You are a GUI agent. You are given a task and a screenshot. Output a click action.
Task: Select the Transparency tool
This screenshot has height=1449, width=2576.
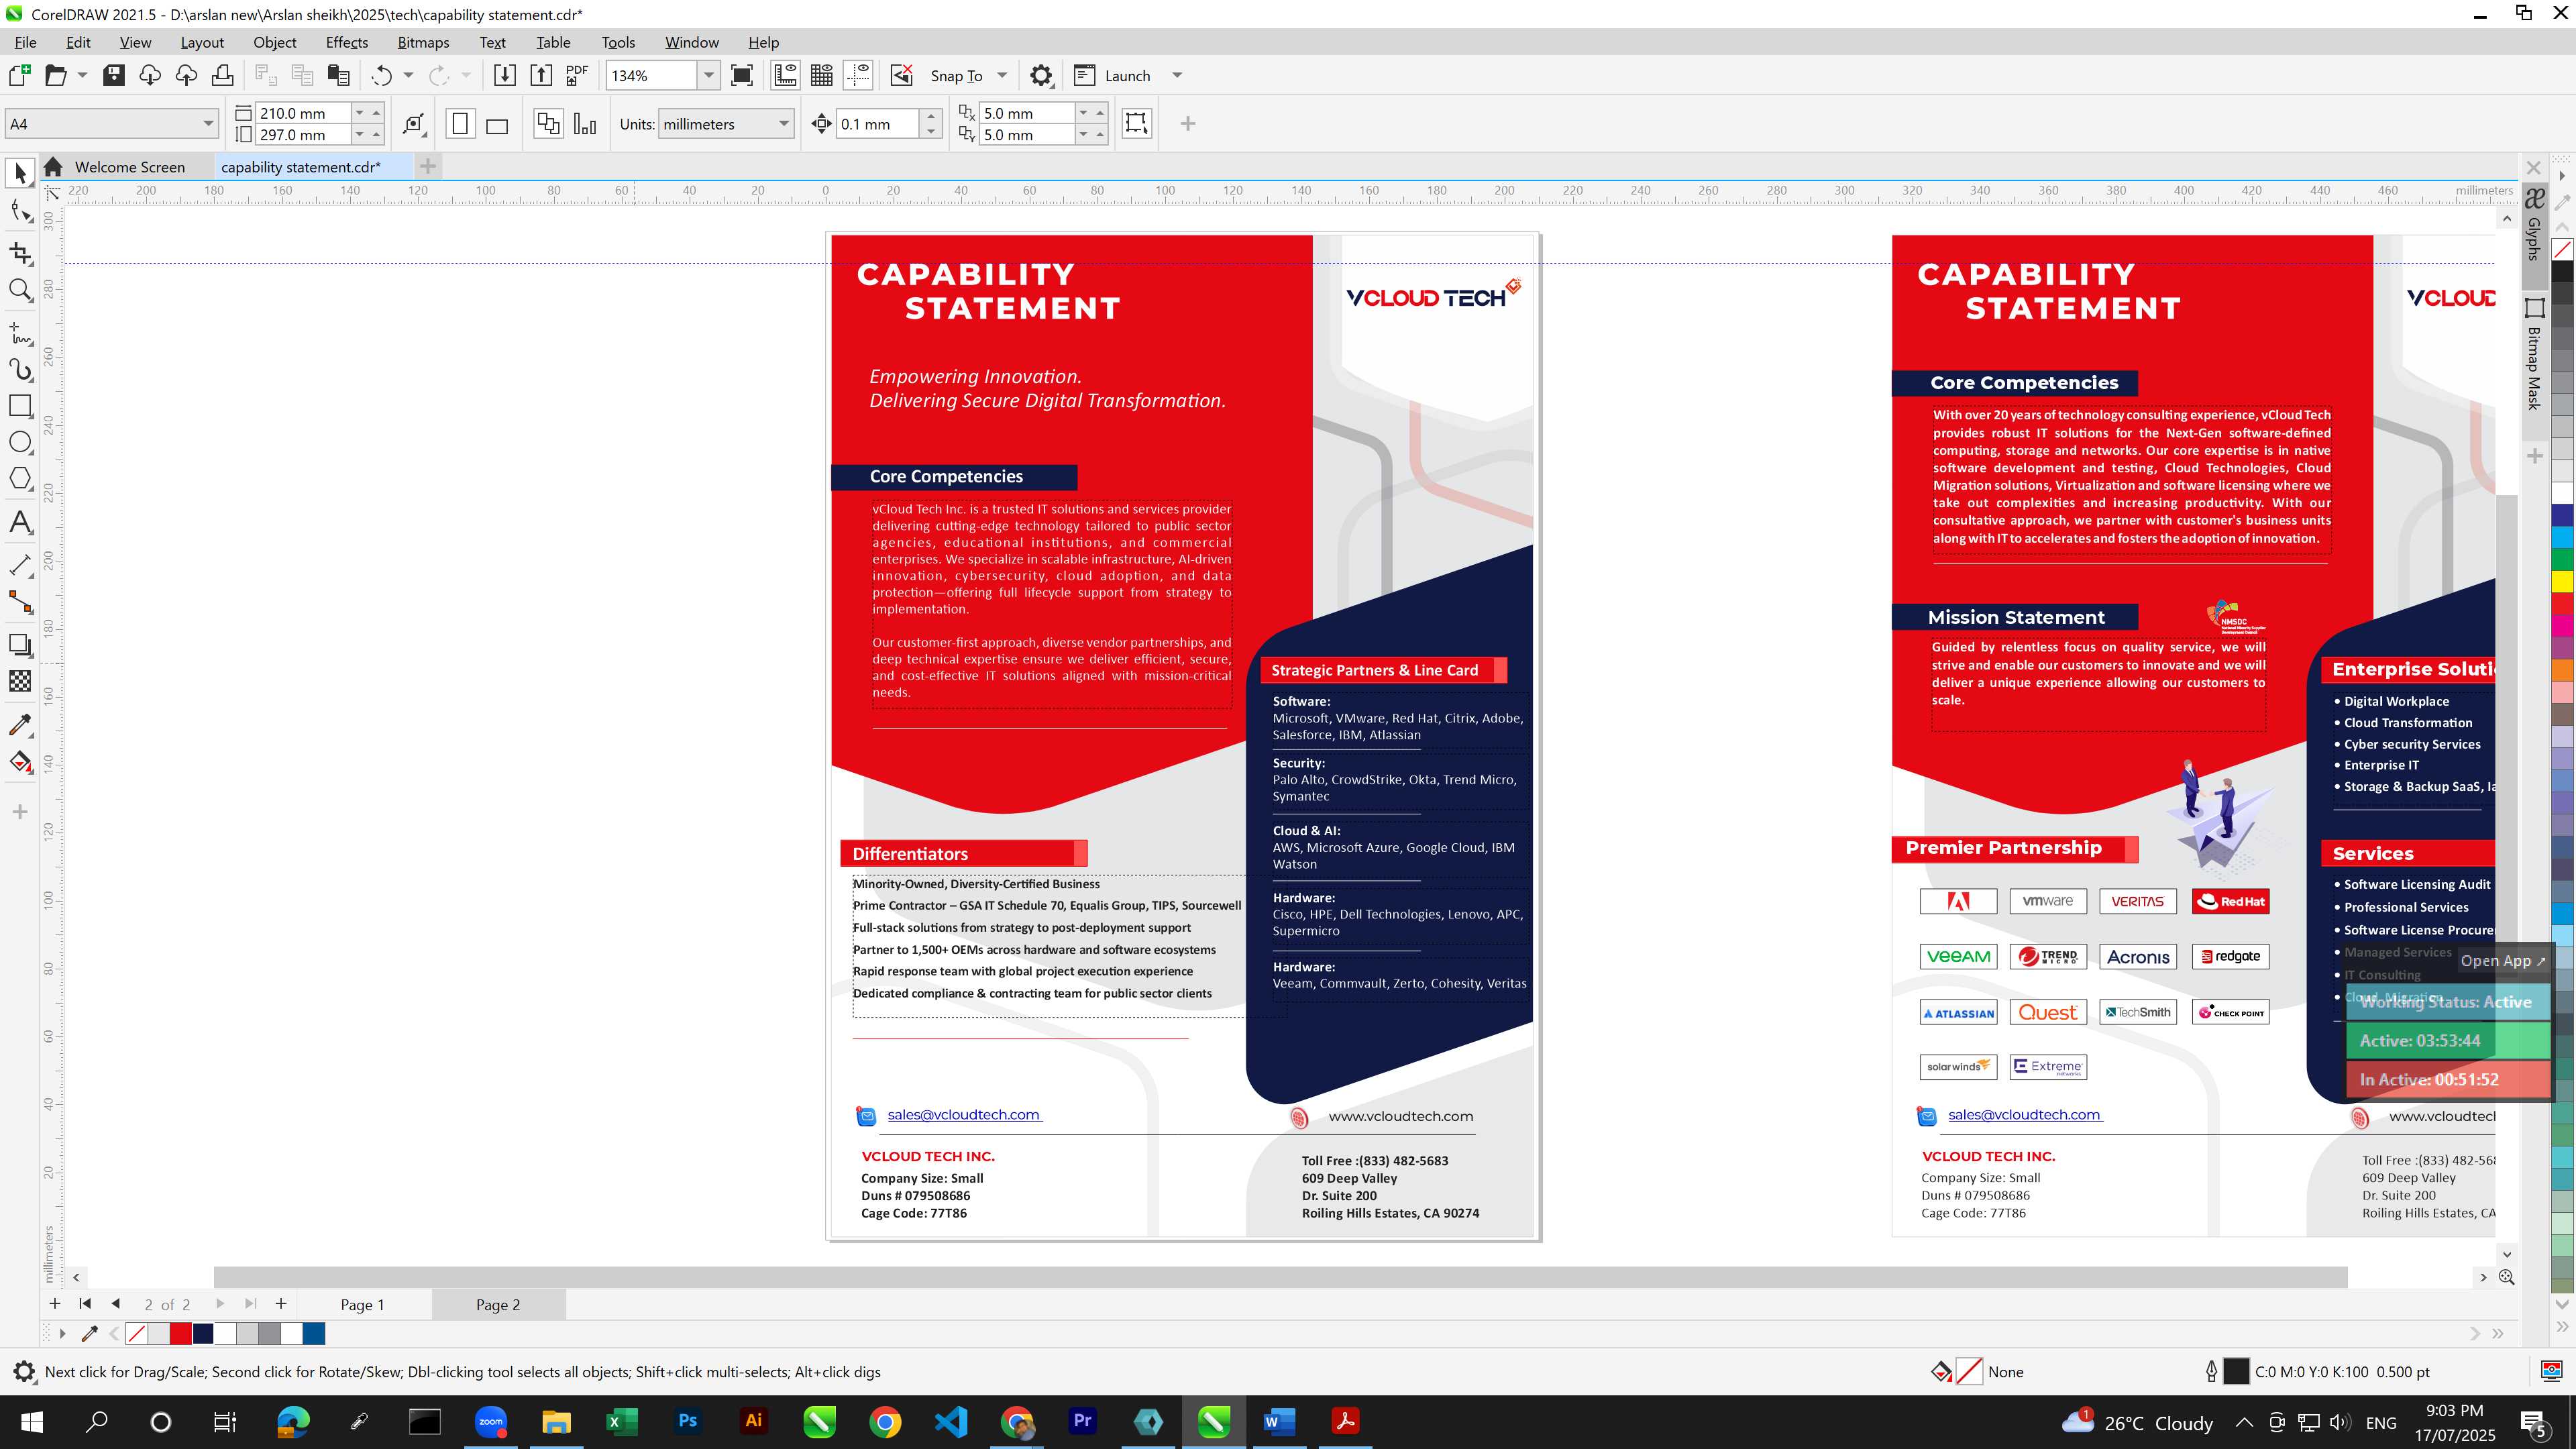(20, 681)
